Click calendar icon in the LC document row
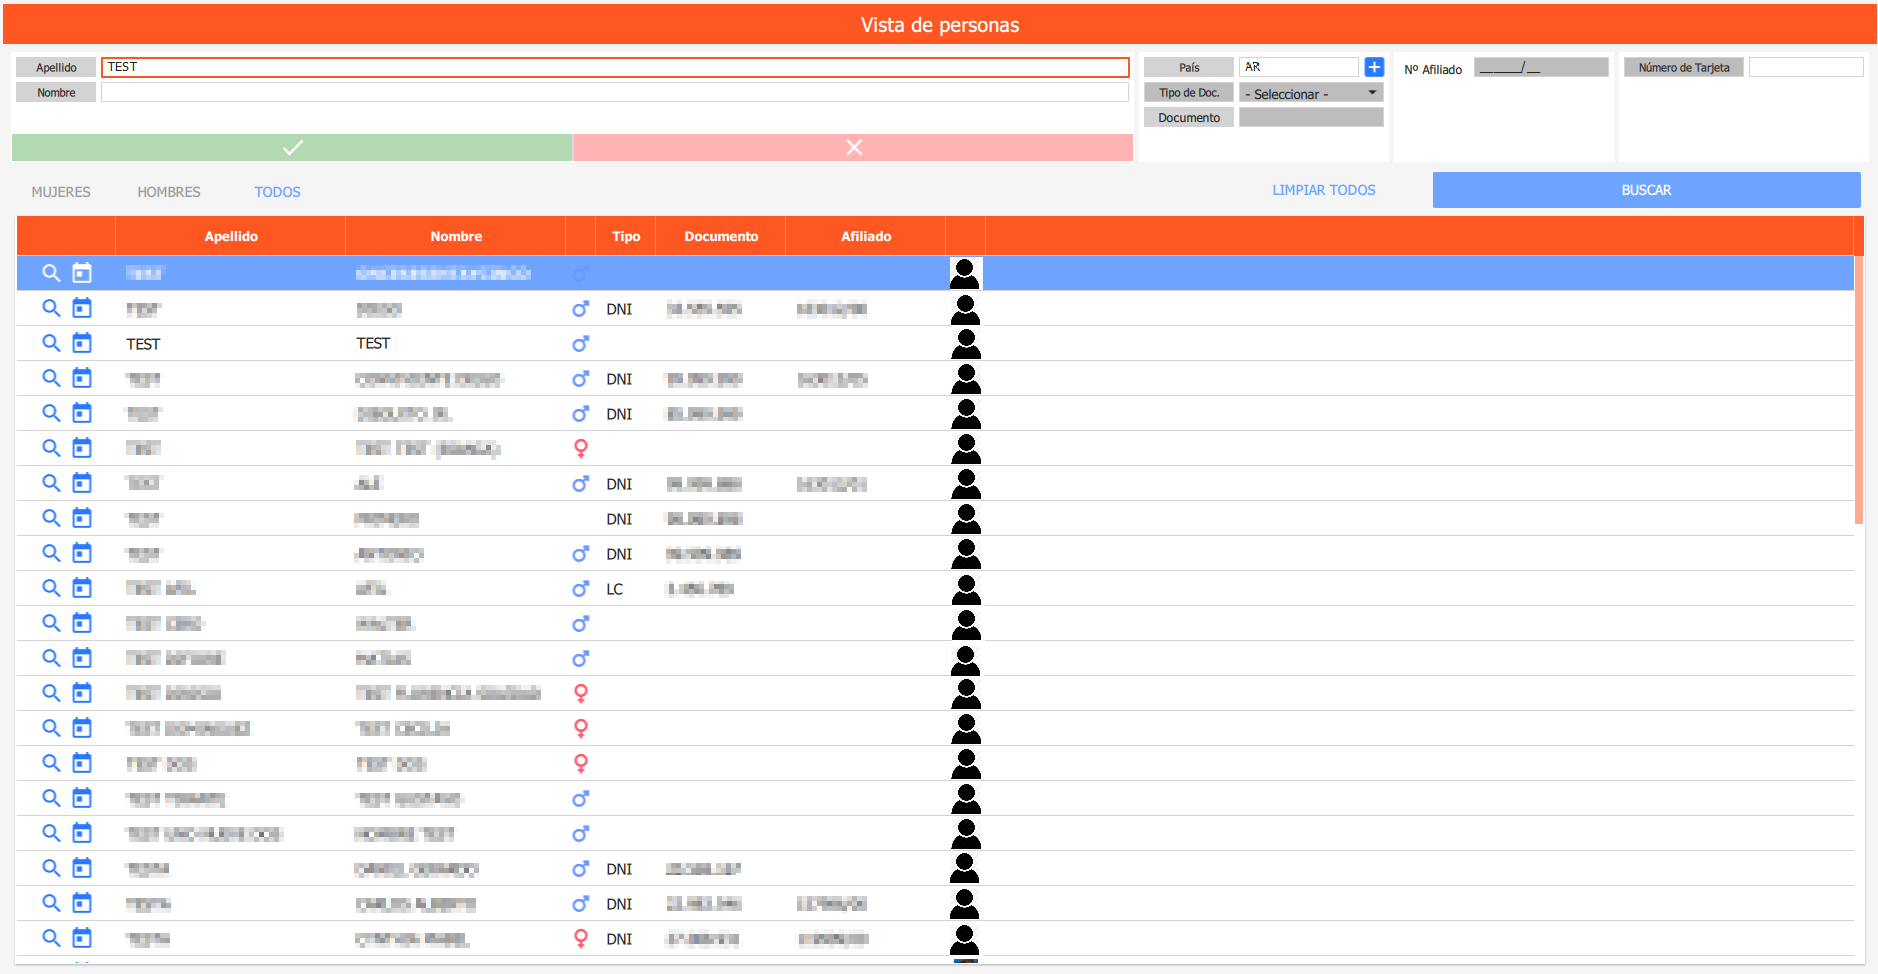 pos(82,588)
